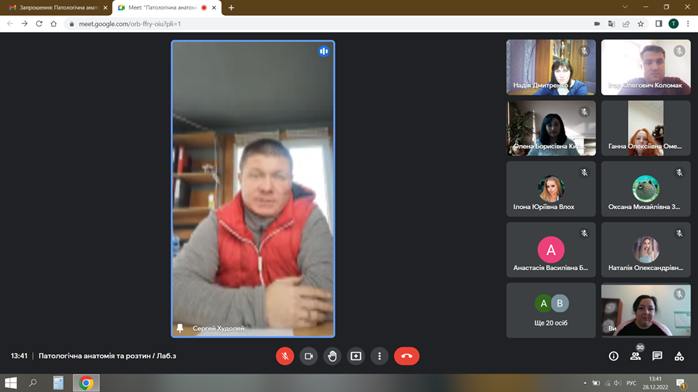Unpin Сергій Худолій's pinned video

tap(180, 328)
